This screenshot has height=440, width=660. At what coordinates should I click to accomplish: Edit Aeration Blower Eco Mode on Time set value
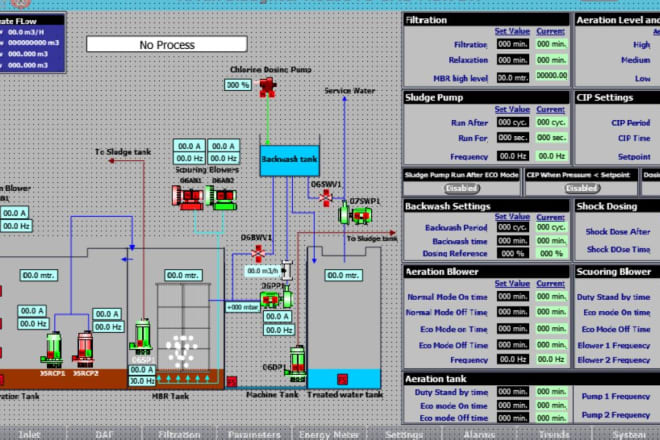click(x=513, y=328)
